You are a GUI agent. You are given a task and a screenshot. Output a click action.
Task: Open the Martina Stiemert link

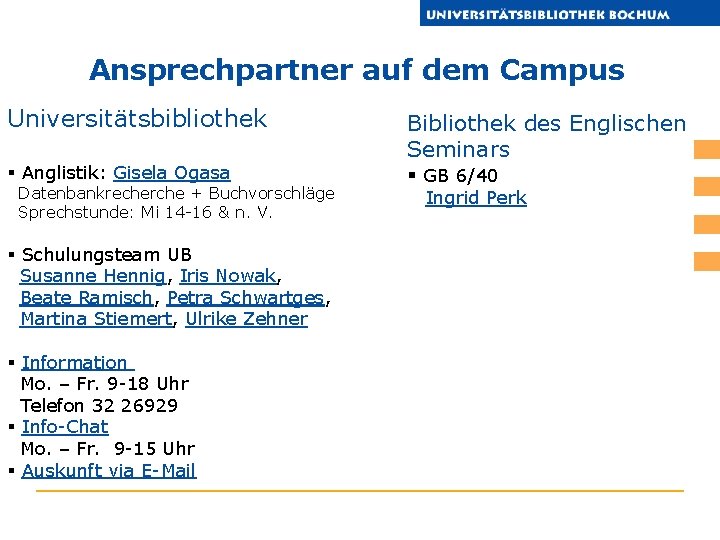pyautogui.click(x=97, y=319)
